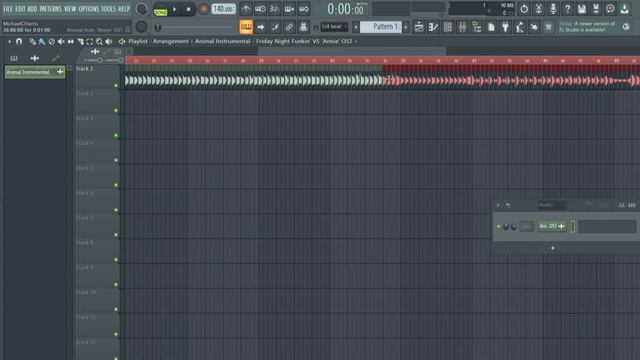Click the pattern options arrow left of Pattern 1
Image resolution: width=640 pixels, height=360 pixels.
(356, 27)
